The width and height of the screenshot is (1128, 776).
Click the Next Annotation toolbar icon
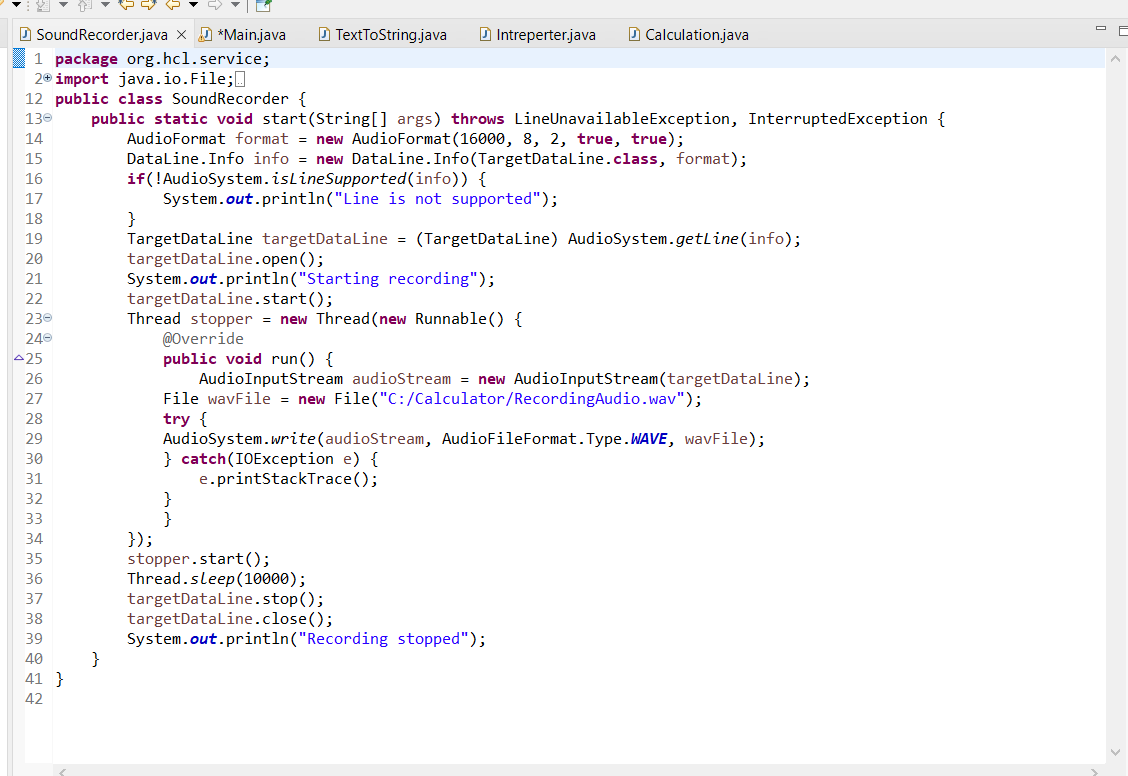42,6
